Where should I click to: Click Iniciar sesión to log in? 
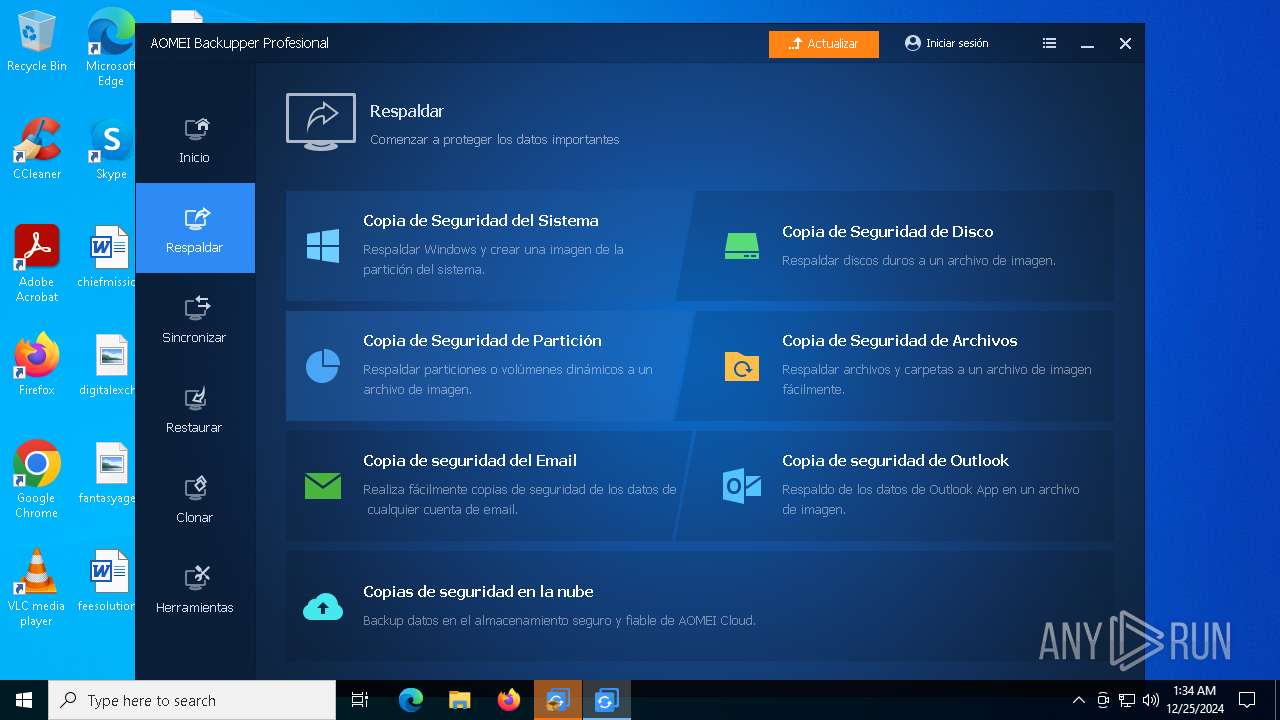pyautogui.click(x=946, y=43)
